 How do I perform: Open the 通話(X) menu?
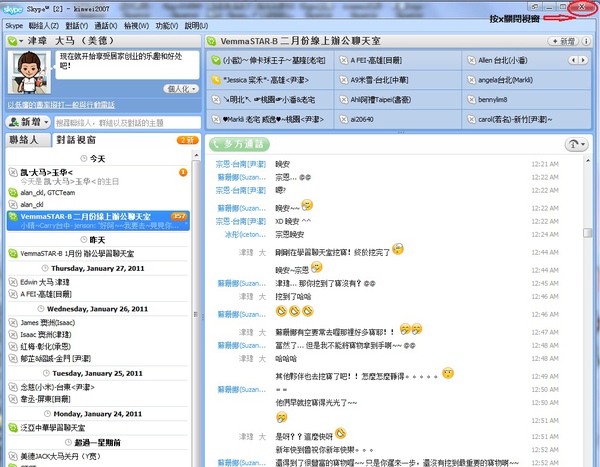(x=106, y=26)
